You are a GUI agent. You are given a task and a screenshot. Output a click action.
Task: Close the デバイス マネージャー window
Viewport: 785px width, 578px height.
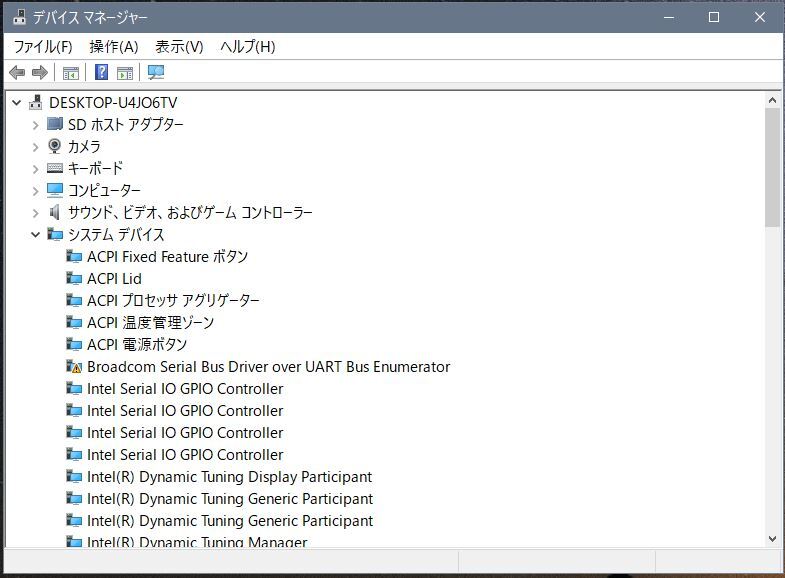click(759, 17)
